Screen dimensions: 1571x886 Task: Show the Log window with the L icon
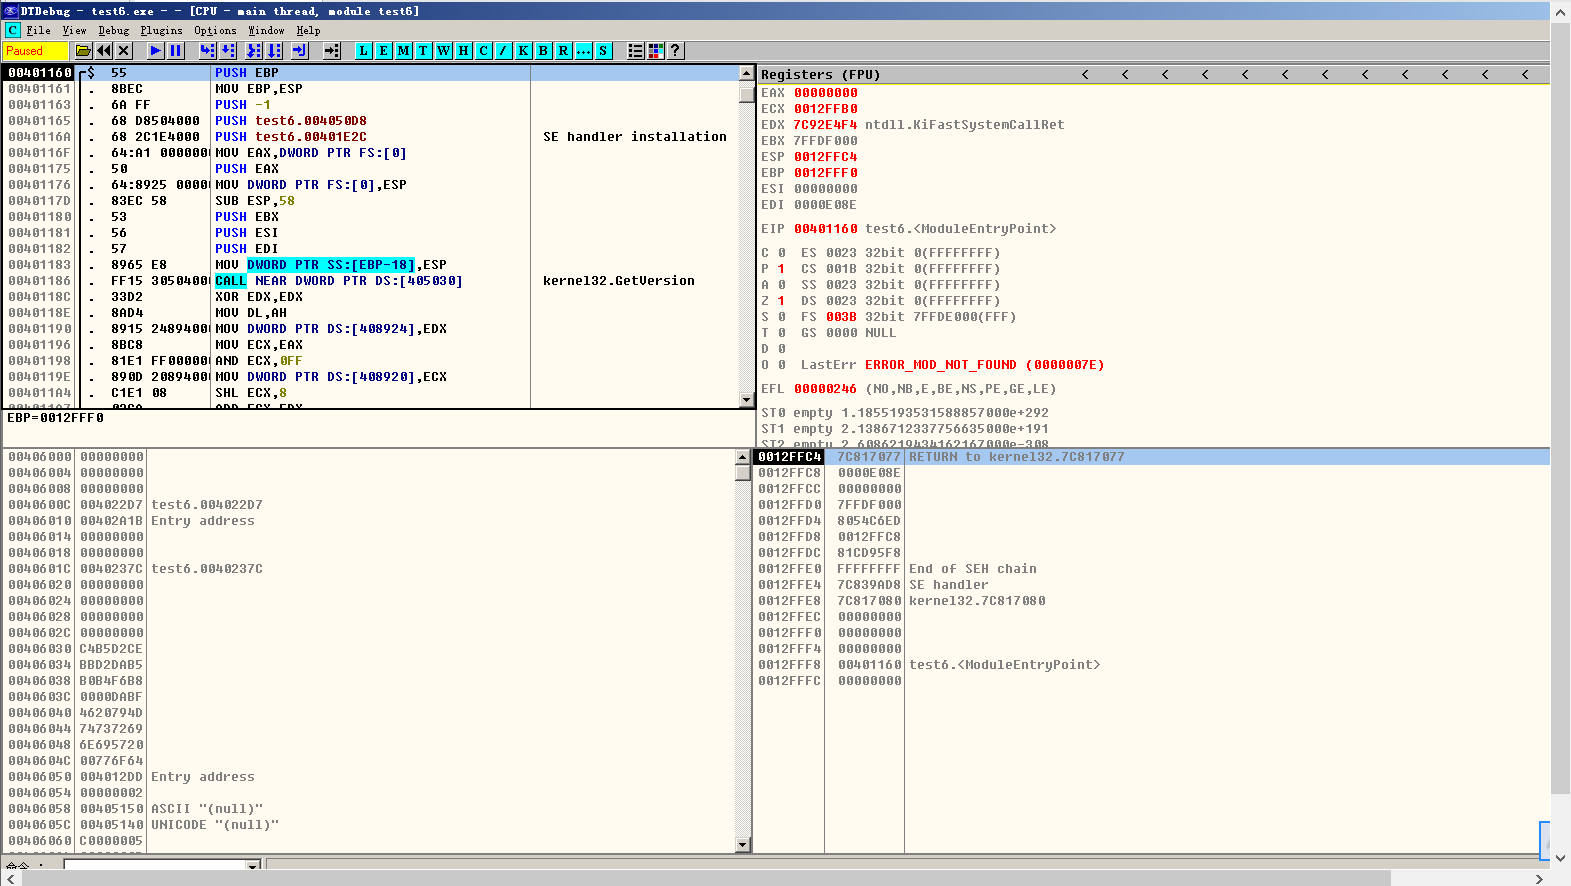[364, 51]
